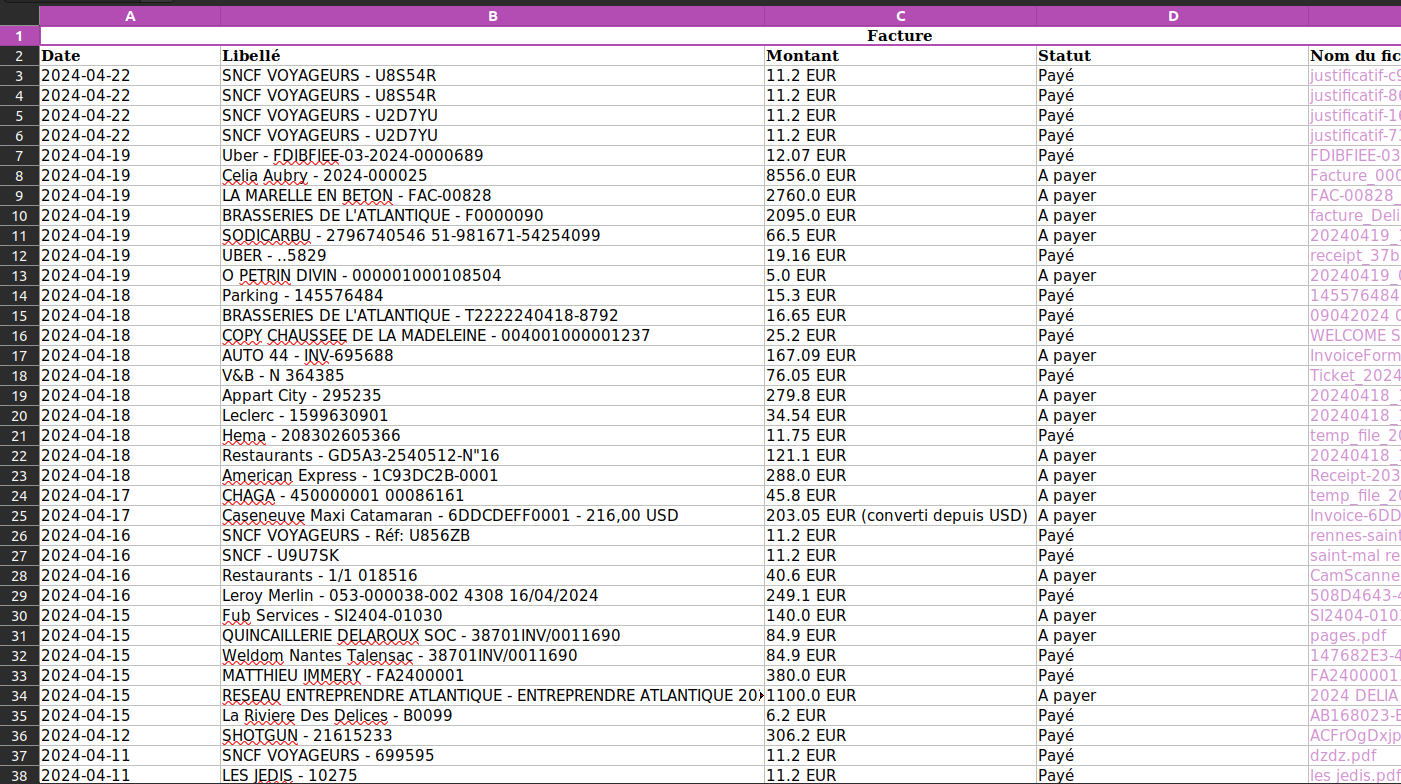The height and width of the screenshot is (784, 1401).
Task: Select column A header
Action: tap(130, 16)
